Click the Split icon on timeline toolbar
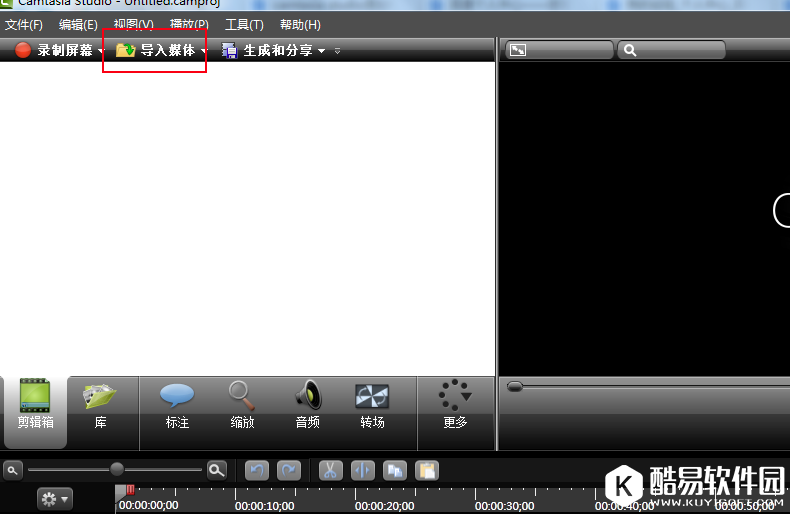 click(x=362, y=470)
